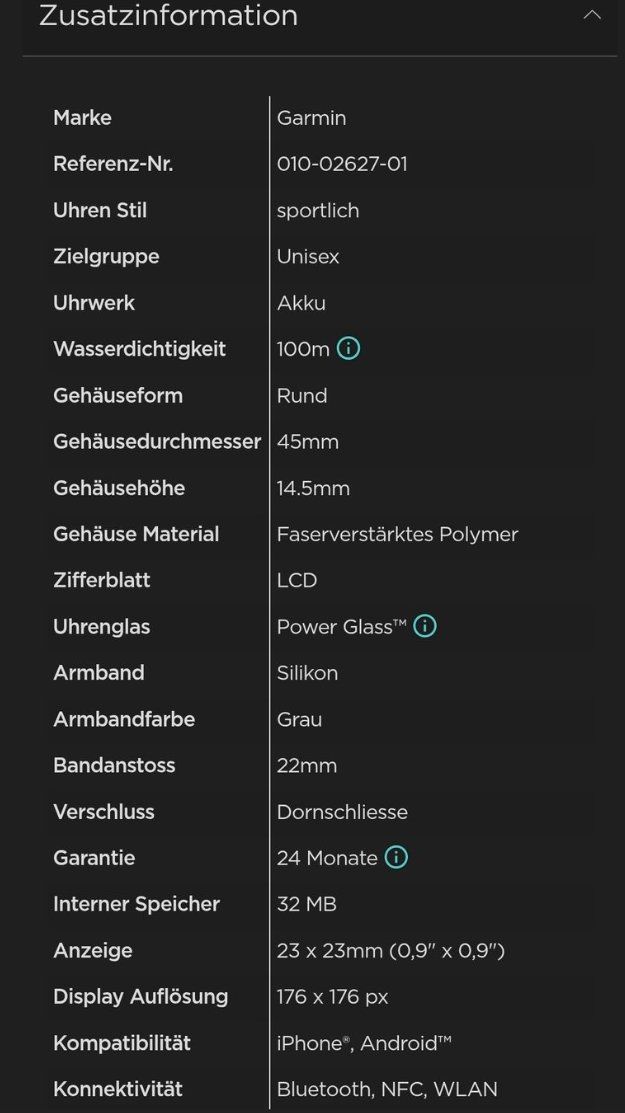Click the sportlich Uhren Stil value
The width and height of the screenshot is (625, 1113).
(x=318, y=211)
